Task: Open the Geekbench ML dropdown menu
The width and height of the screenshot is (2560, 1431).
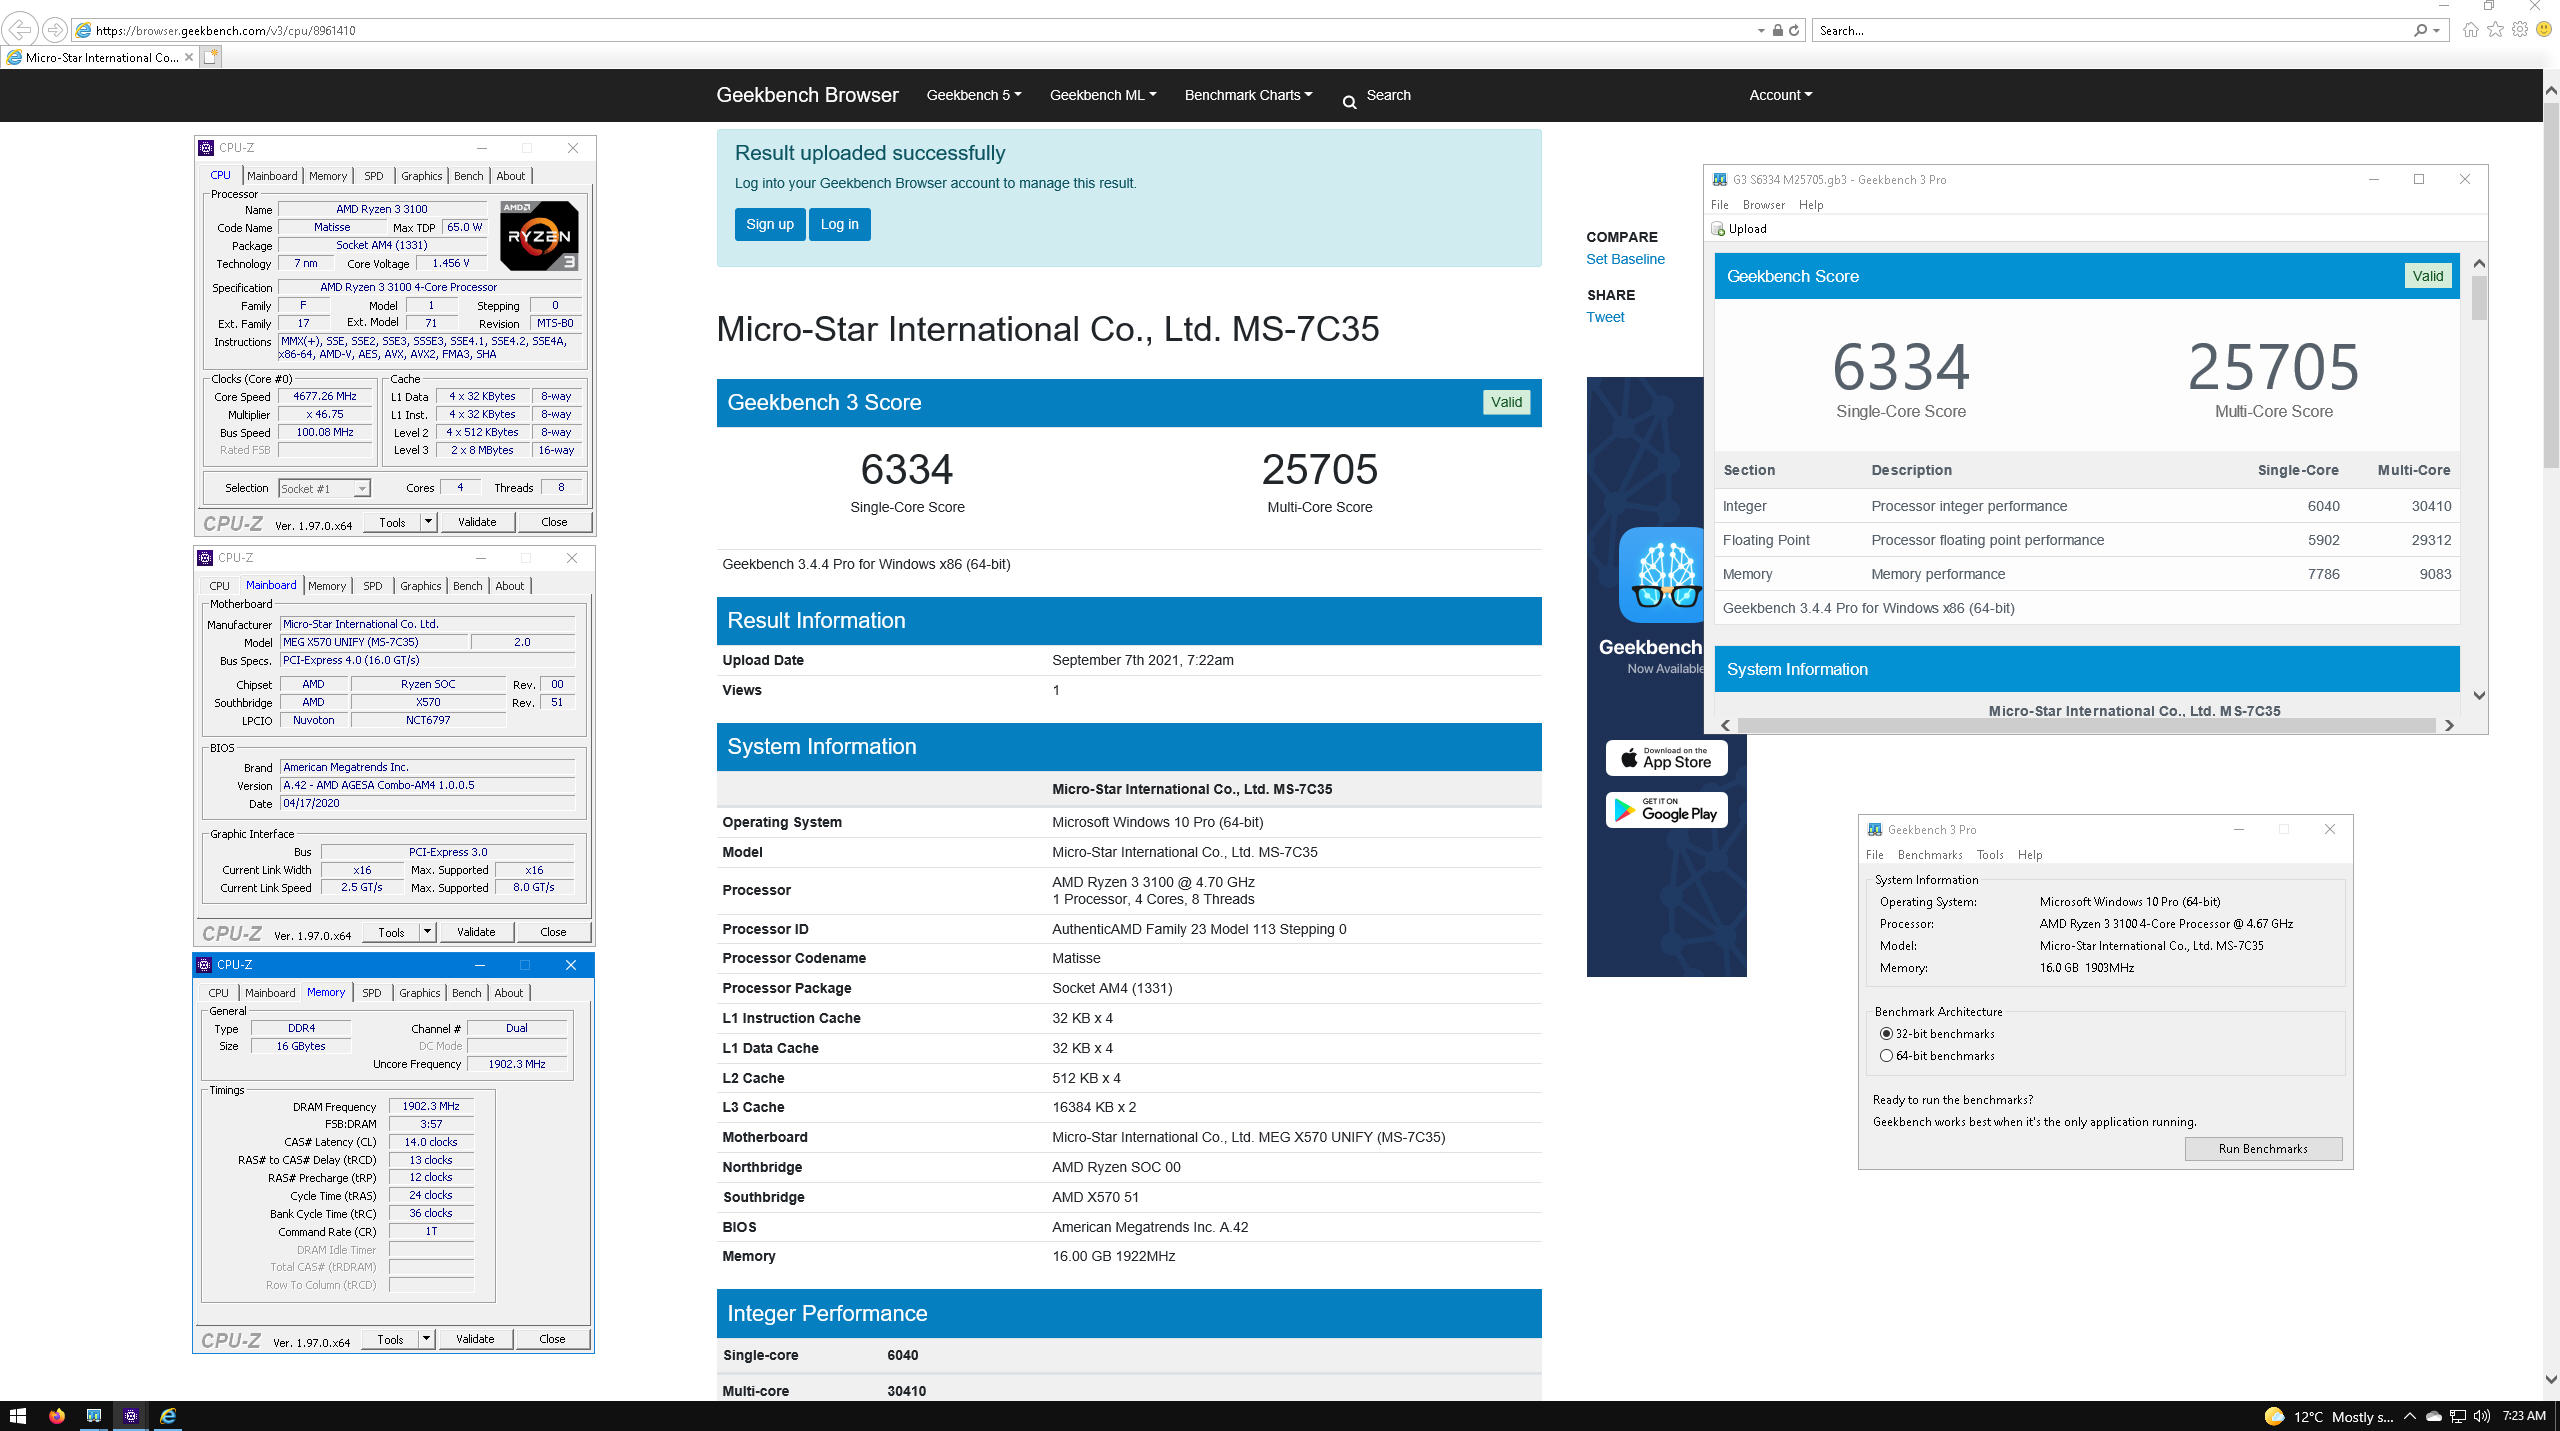Action: pyautogui.click(x=1102, y=95)
